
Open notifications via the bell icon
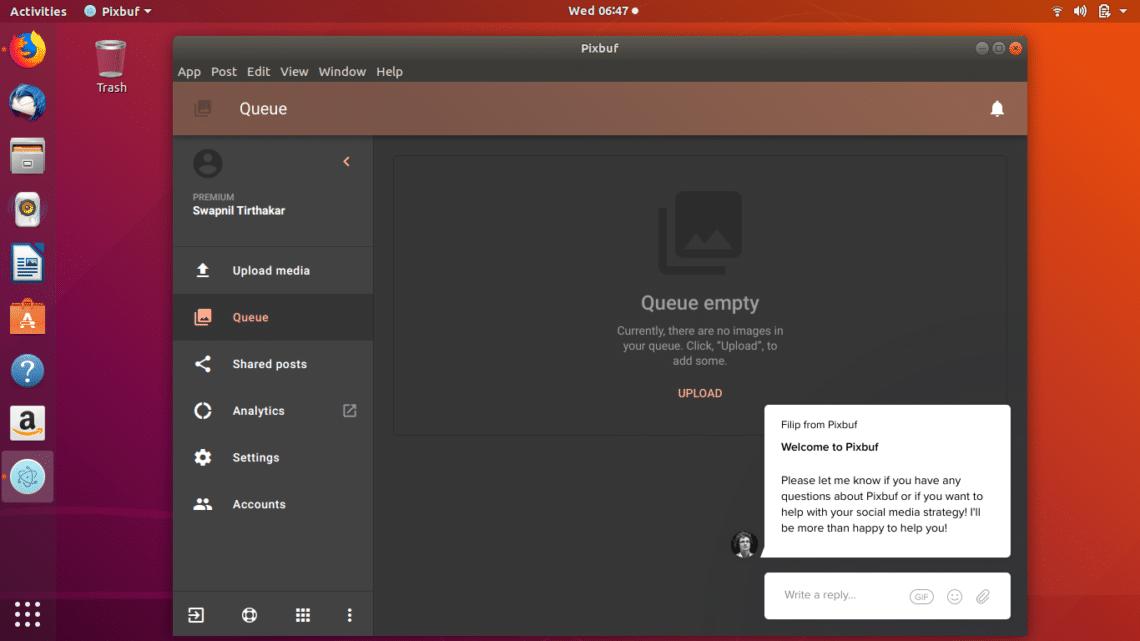click(997, 108)
